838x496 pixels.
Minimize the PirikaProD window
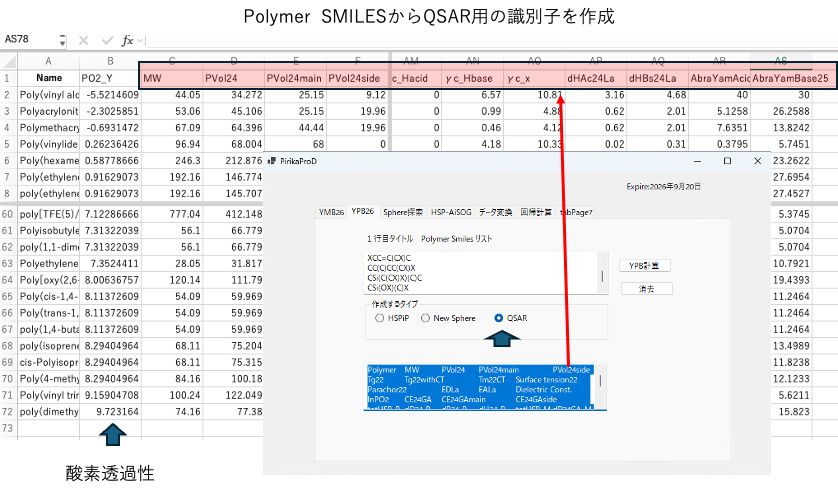coord(697,160)
